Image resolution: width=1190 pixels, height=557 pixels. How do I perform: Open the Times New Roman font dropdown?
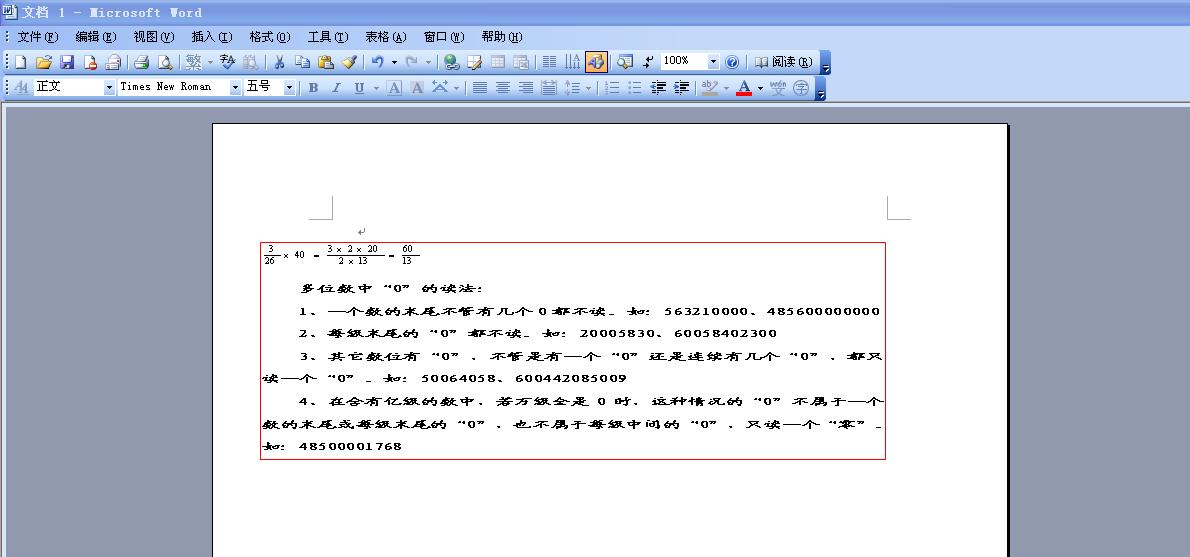pos(235,87)
